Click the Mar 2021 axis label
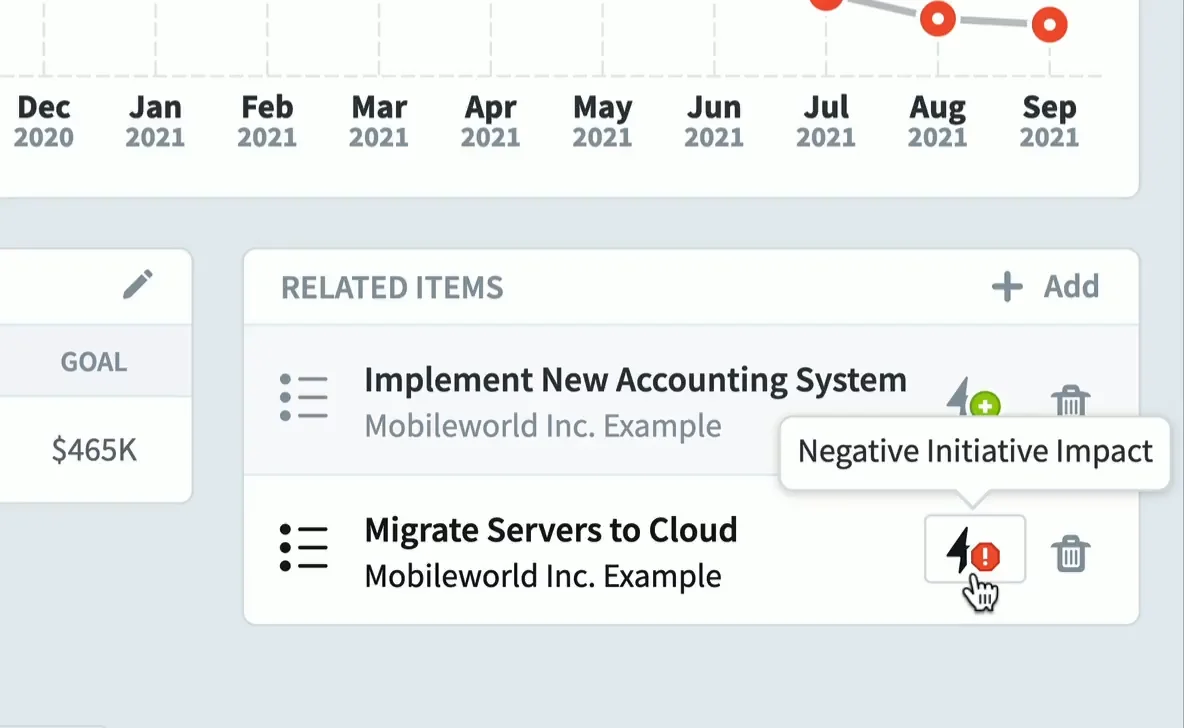The image size is (1184, 728). coord(379,120)
